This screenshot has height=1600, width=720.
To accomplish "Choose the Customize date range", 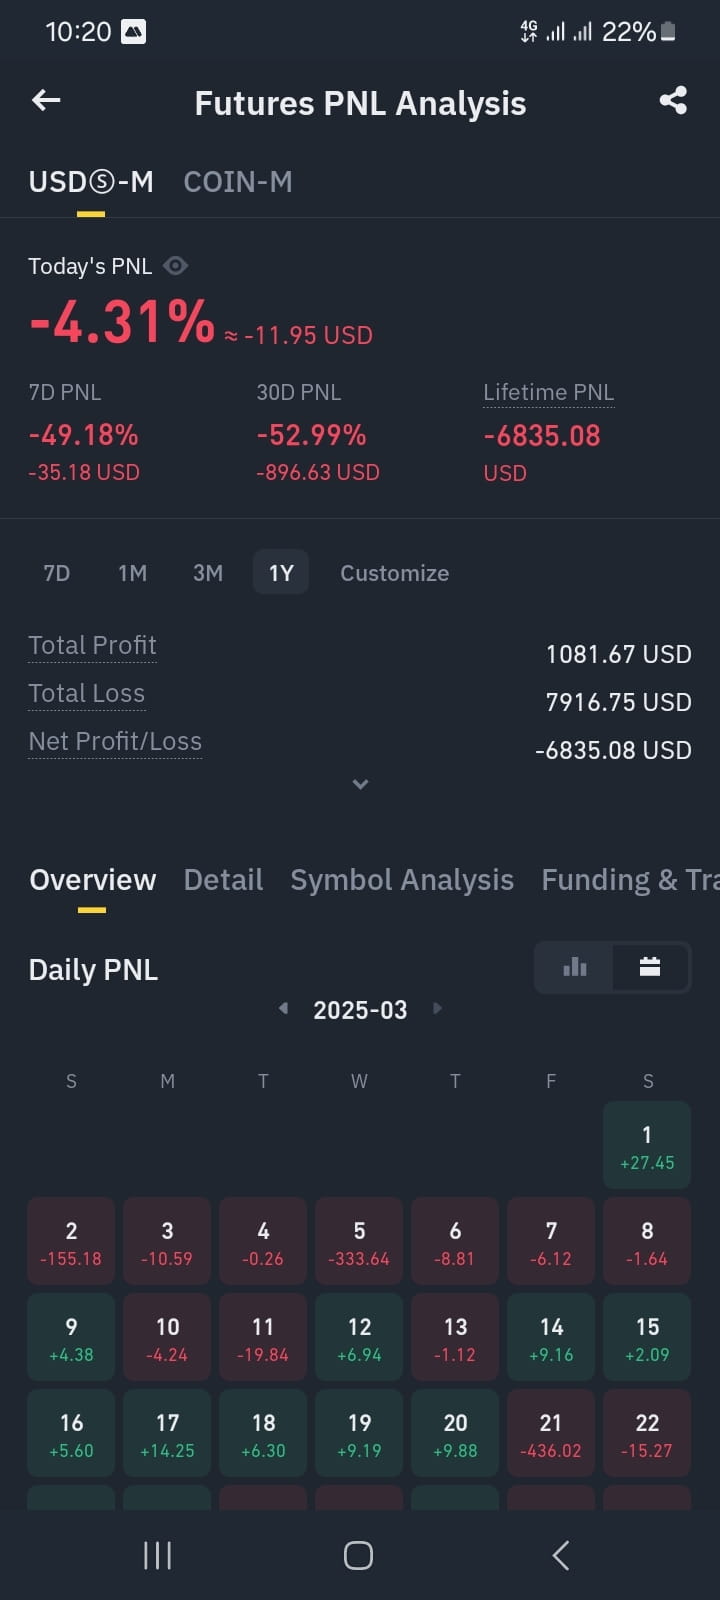I will point(395,573).
